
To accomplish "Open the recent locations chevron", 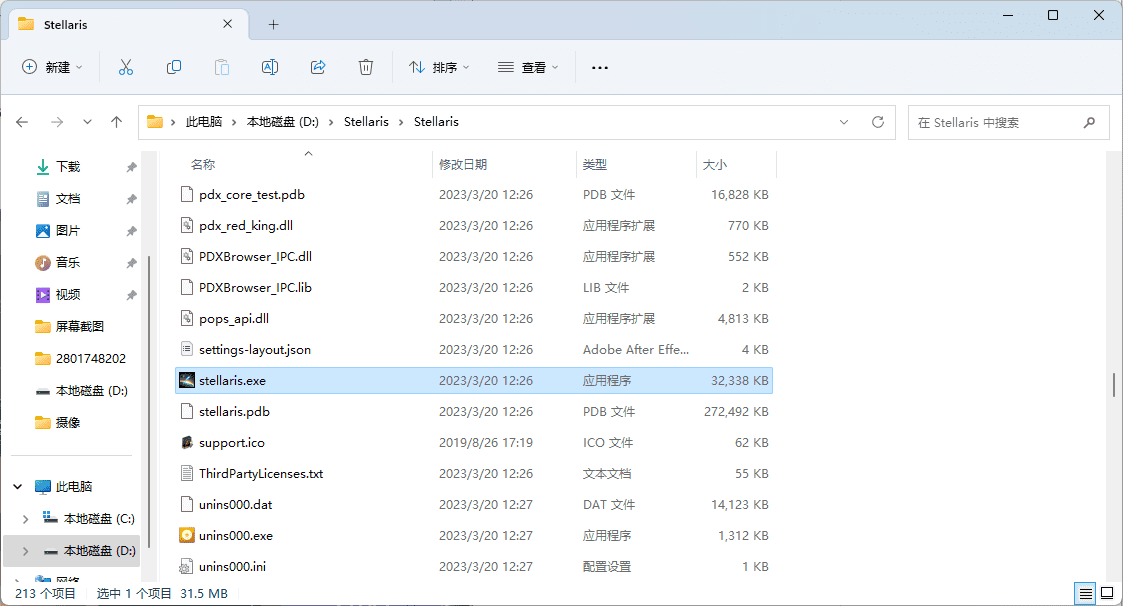I will (87, 122).
